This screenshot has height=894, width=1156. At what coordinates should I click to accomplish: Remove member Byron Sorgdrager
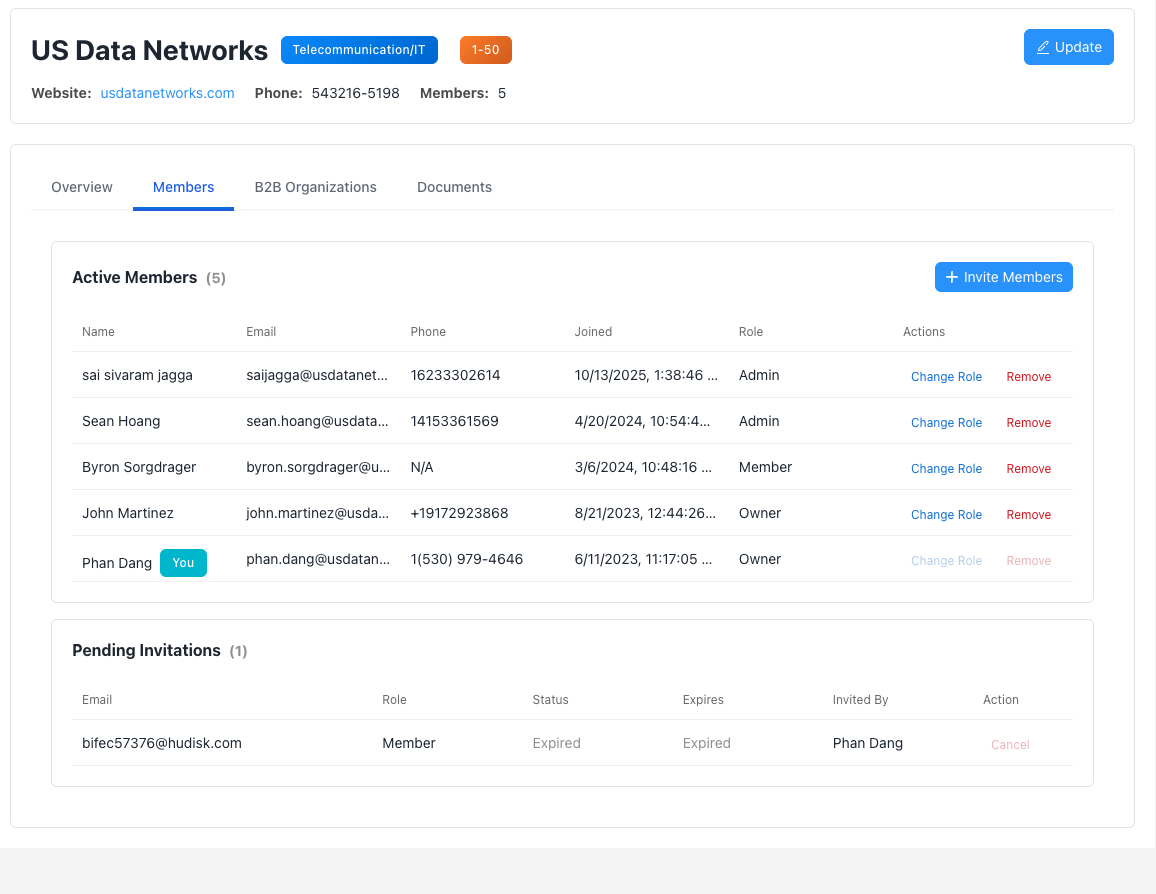tap(1028, 468)
